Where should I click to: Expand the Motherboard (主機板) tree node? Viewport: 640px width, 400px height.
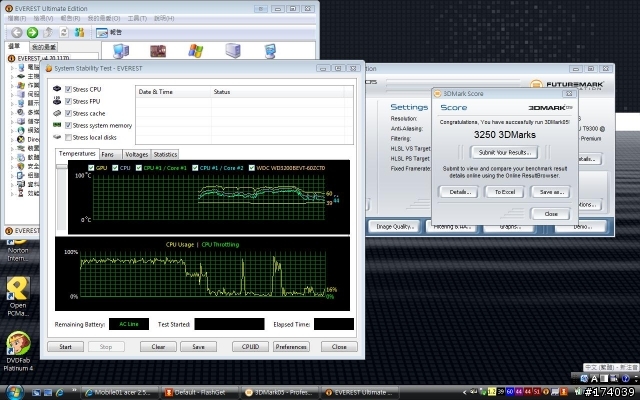coord(12,76)
